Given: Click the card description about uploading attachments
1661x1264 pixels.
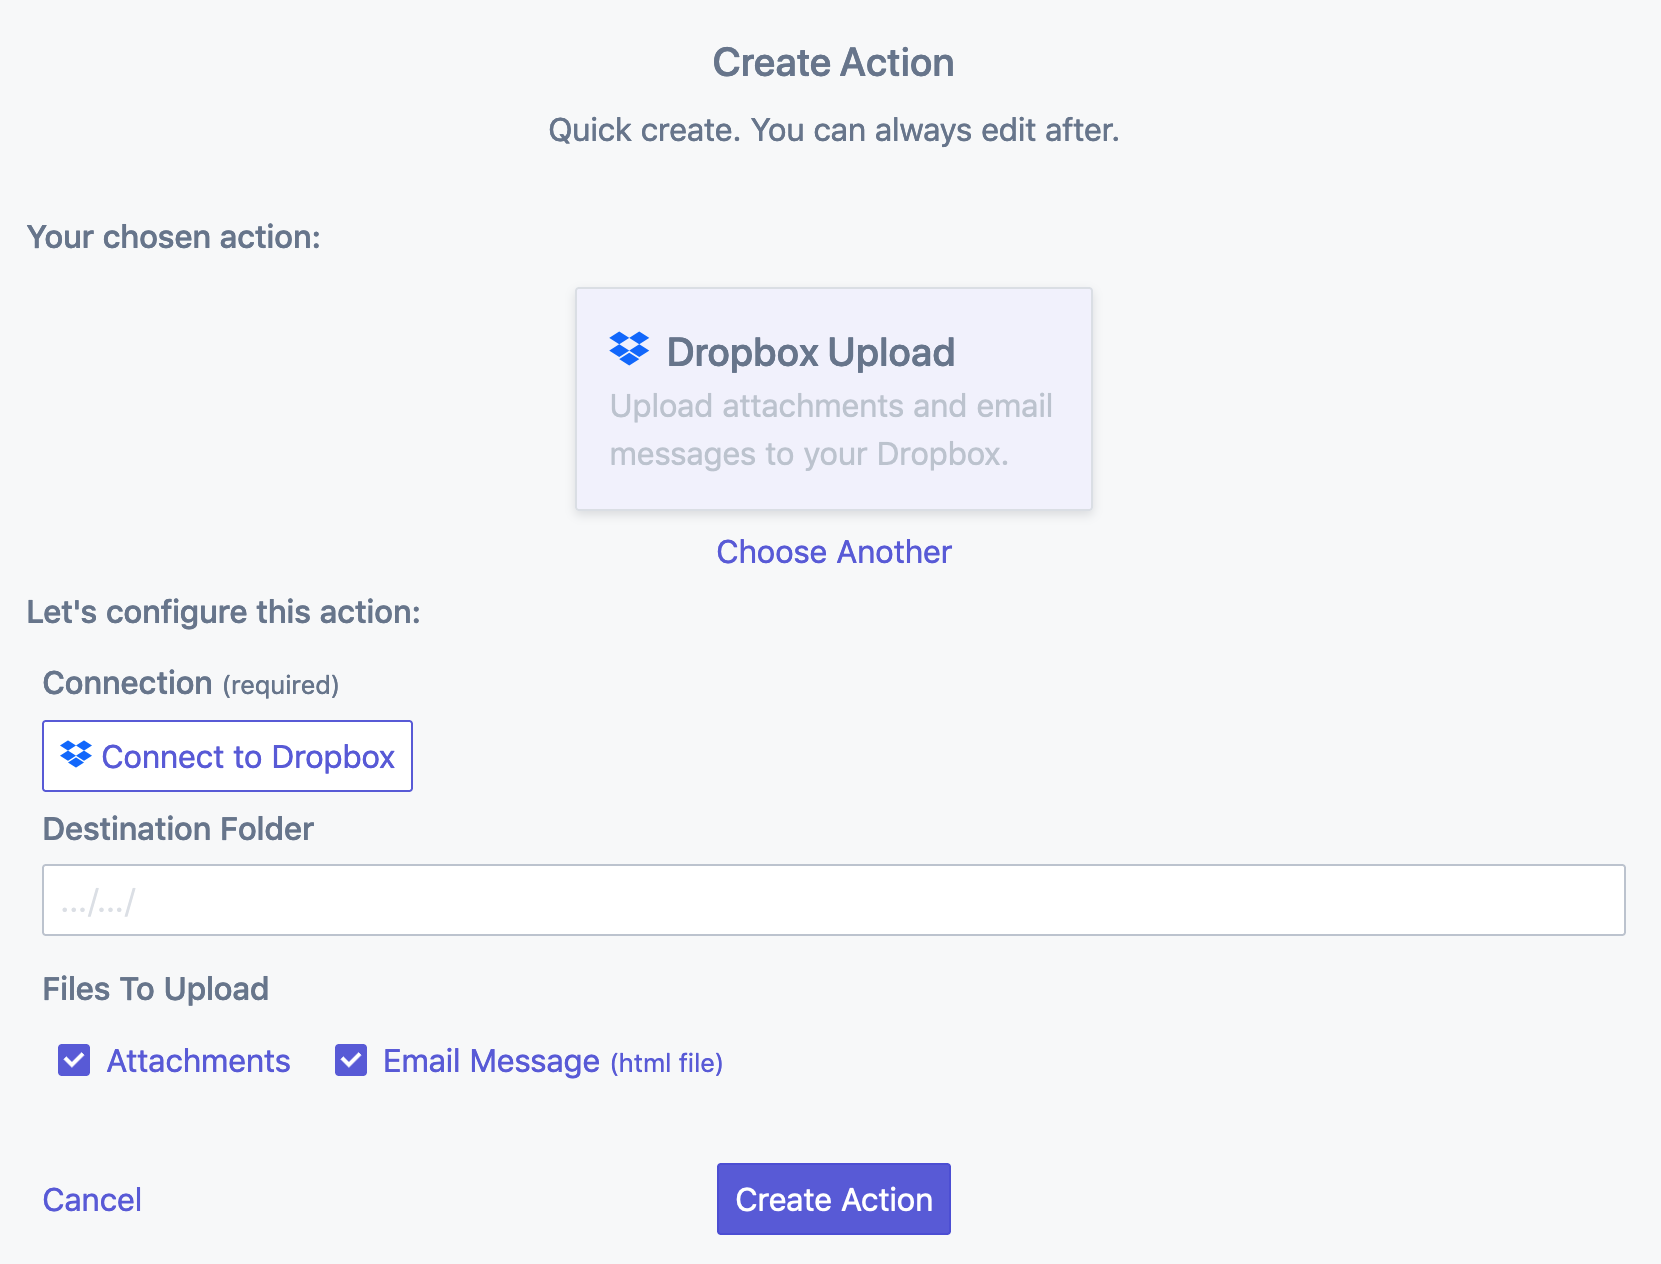Looking at the screenshot, I should tap(831, 430).
